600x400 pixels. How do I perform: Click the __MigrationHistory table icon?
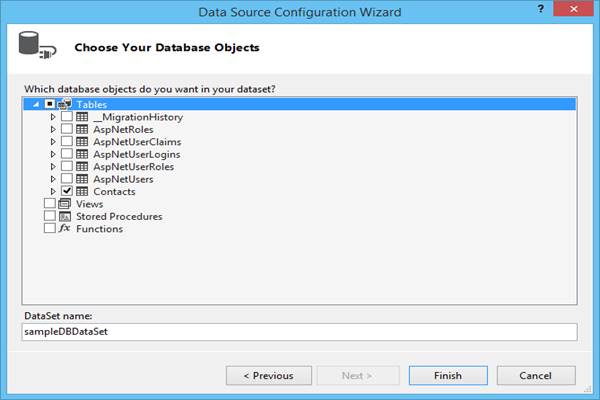click(x=82, y=117)
